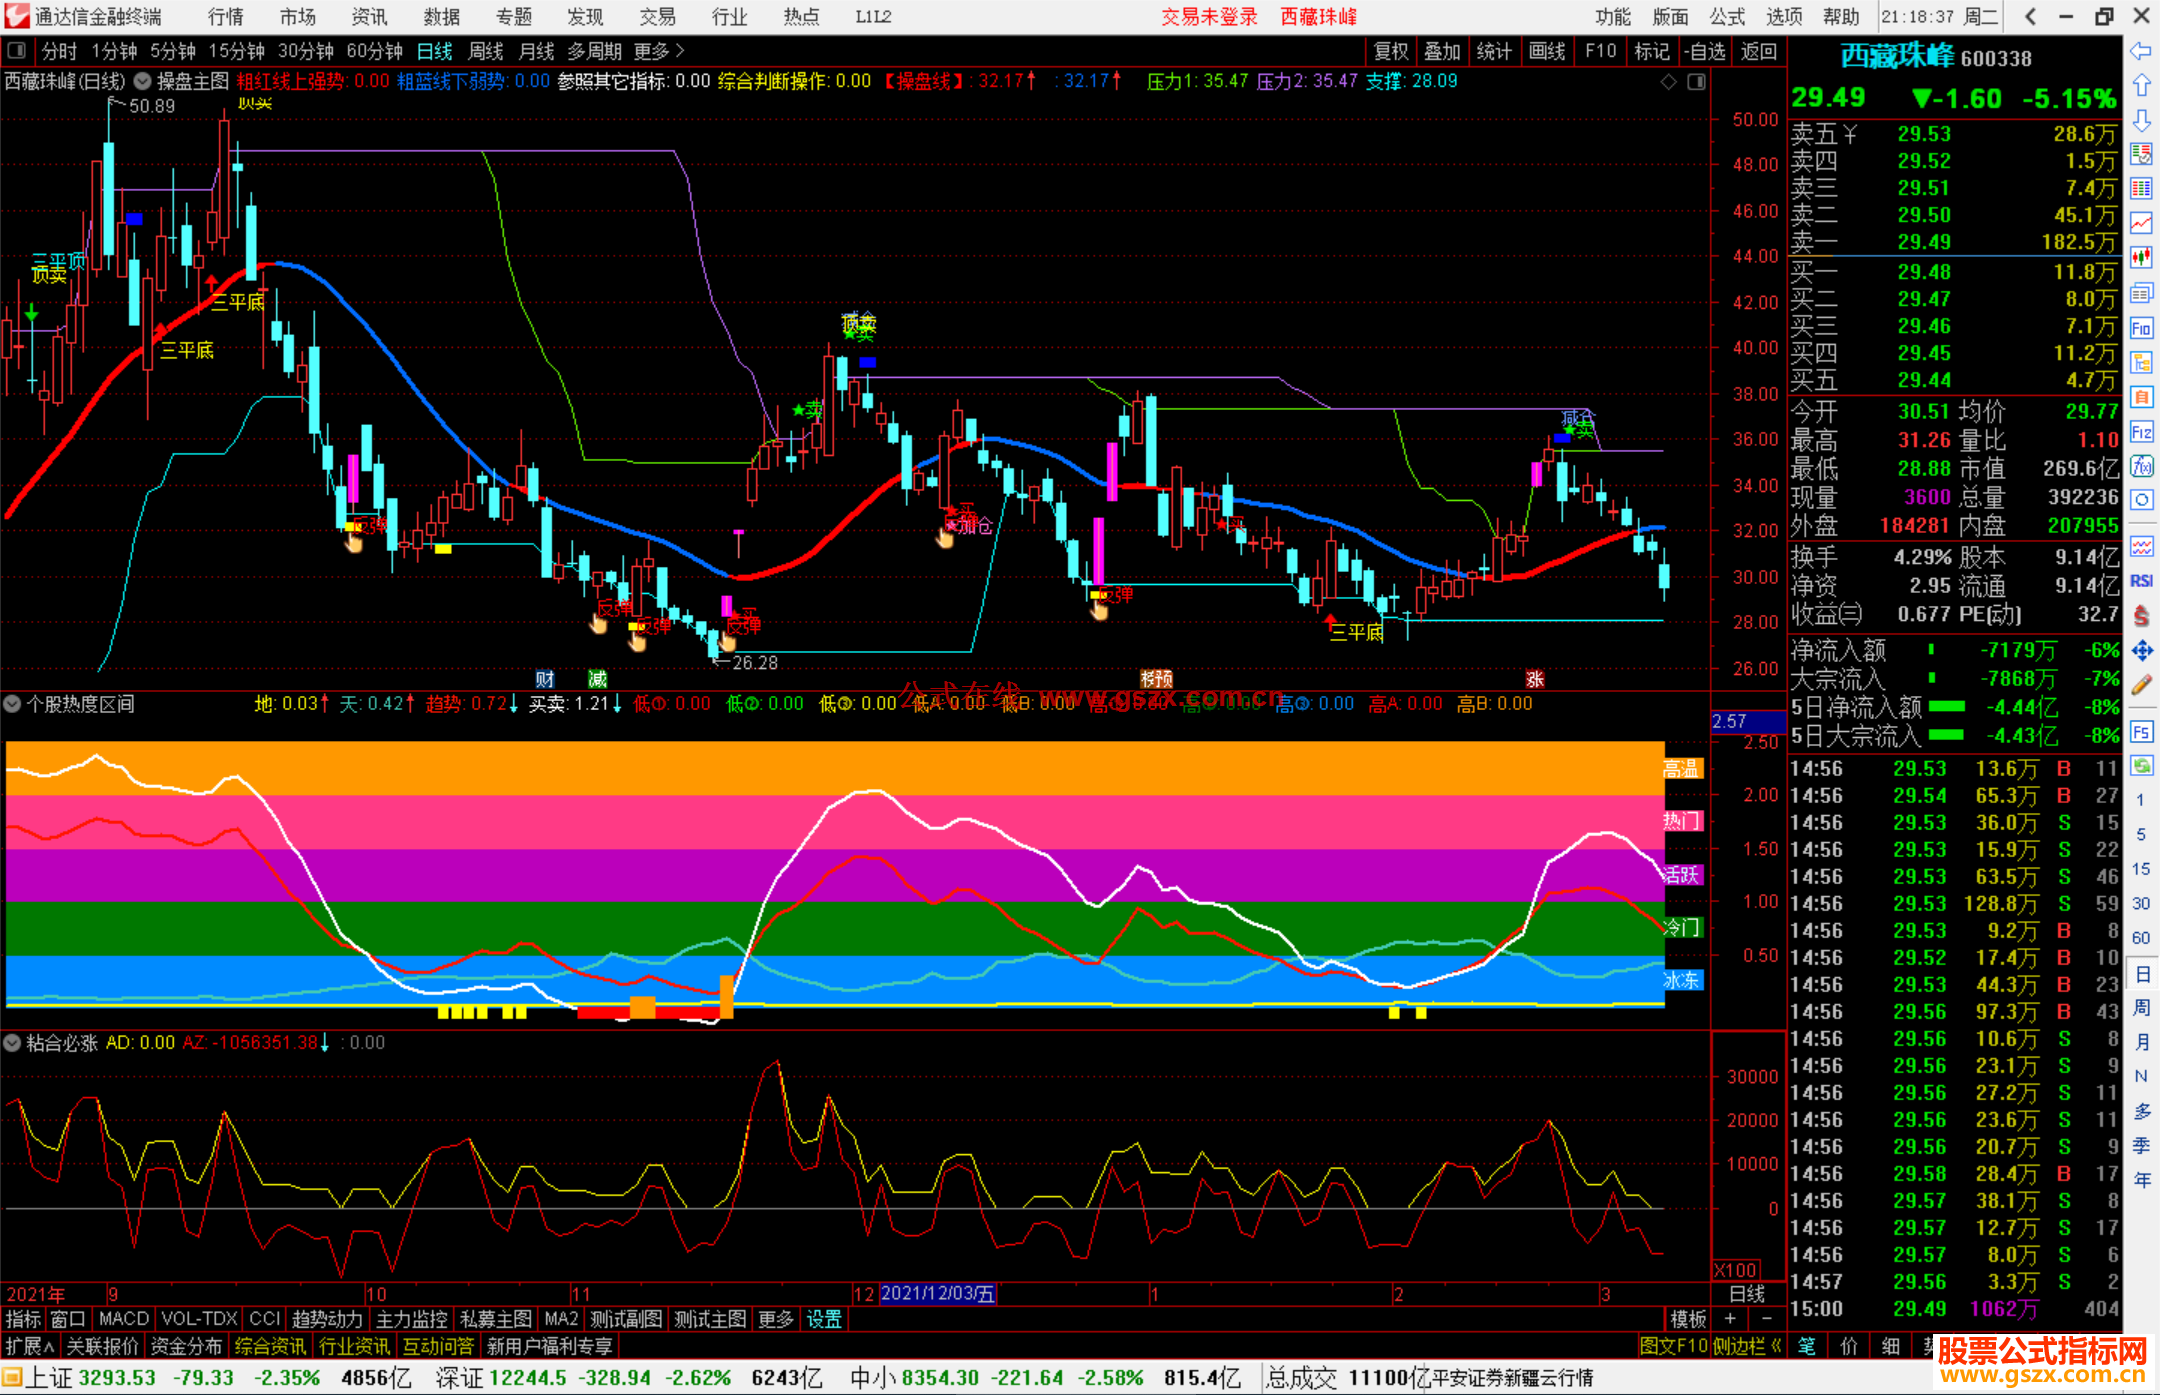2160x1395 pixels.
Task: Open the 卖五 ¥ level dropdown marker
Action: tap(1850, 134)
